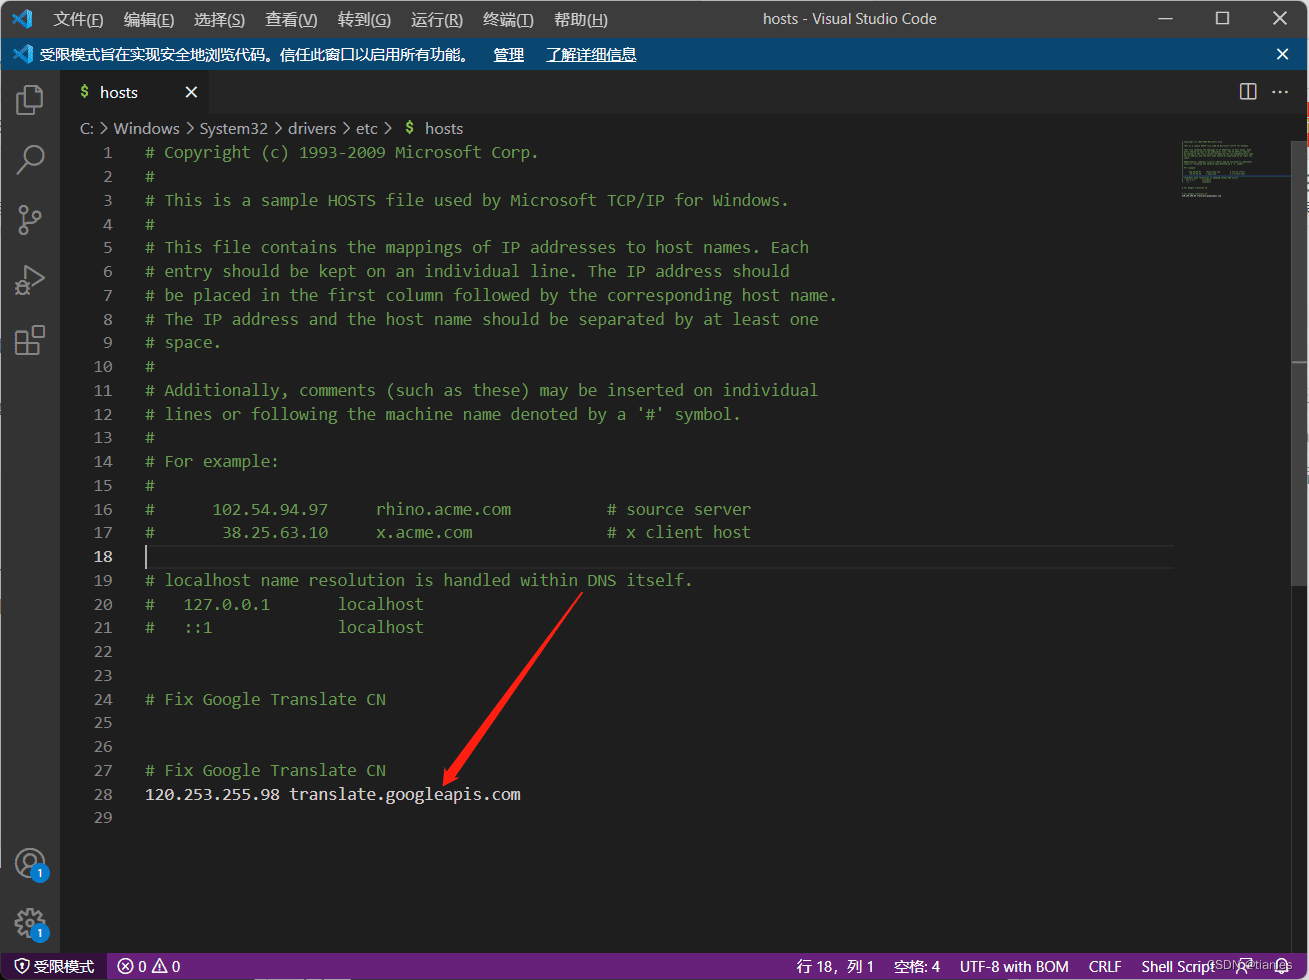Open errors and warnings problems indicator
This screenshot has width=1309, height=980.
point(149,966)
